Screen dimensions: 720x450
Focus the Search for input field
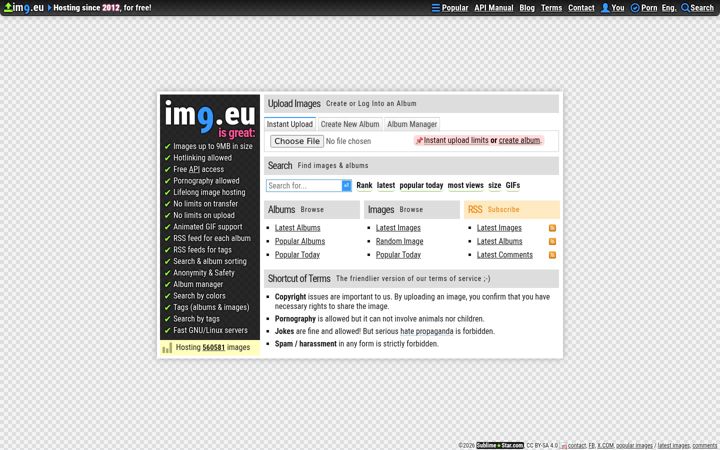(304, 186)
